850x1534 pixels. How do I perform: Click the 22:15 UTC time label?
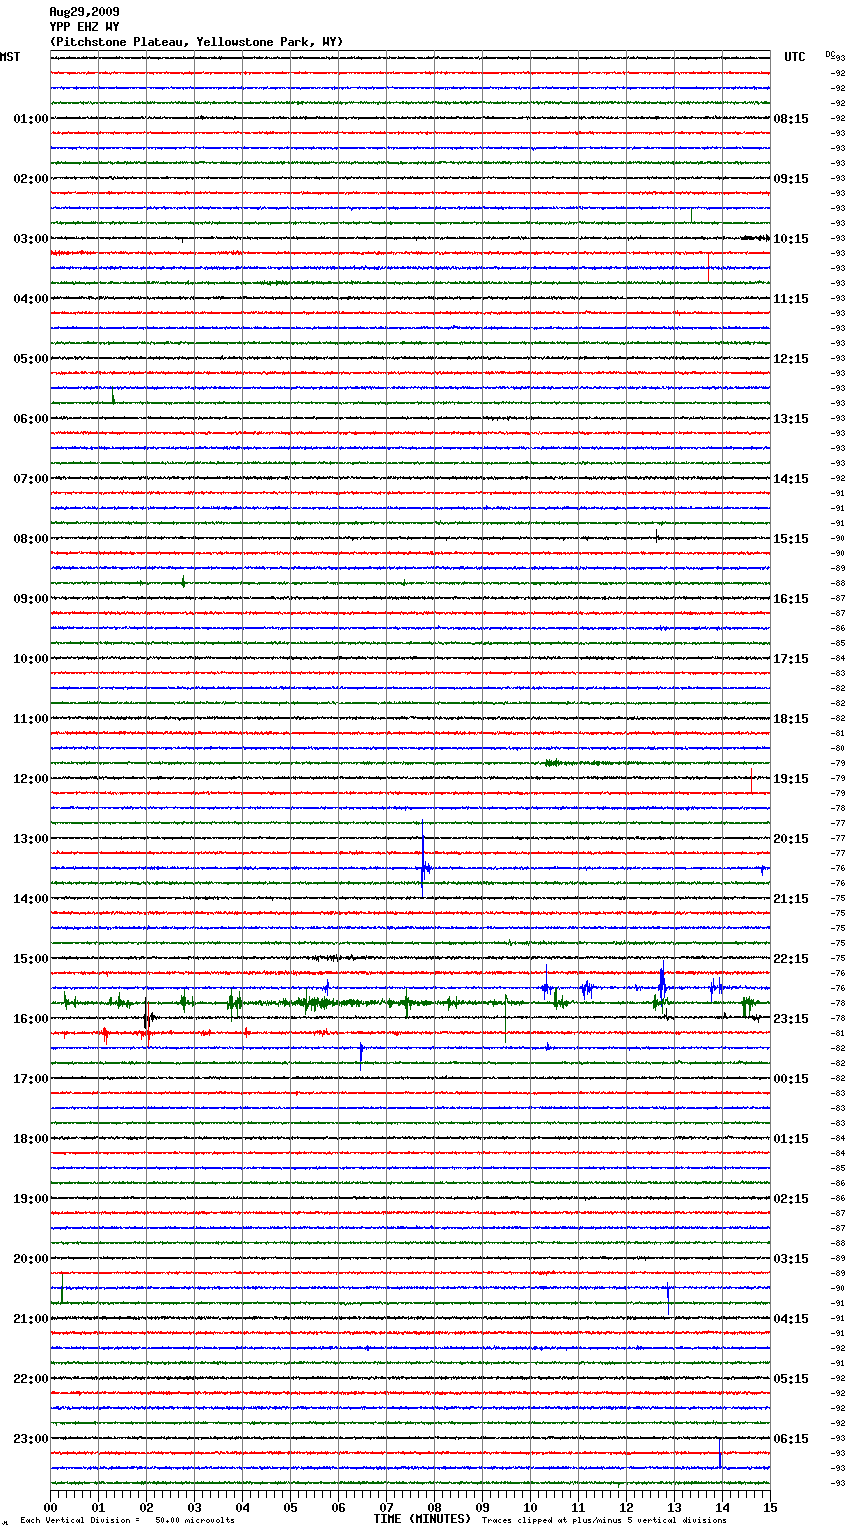[791, 959]
